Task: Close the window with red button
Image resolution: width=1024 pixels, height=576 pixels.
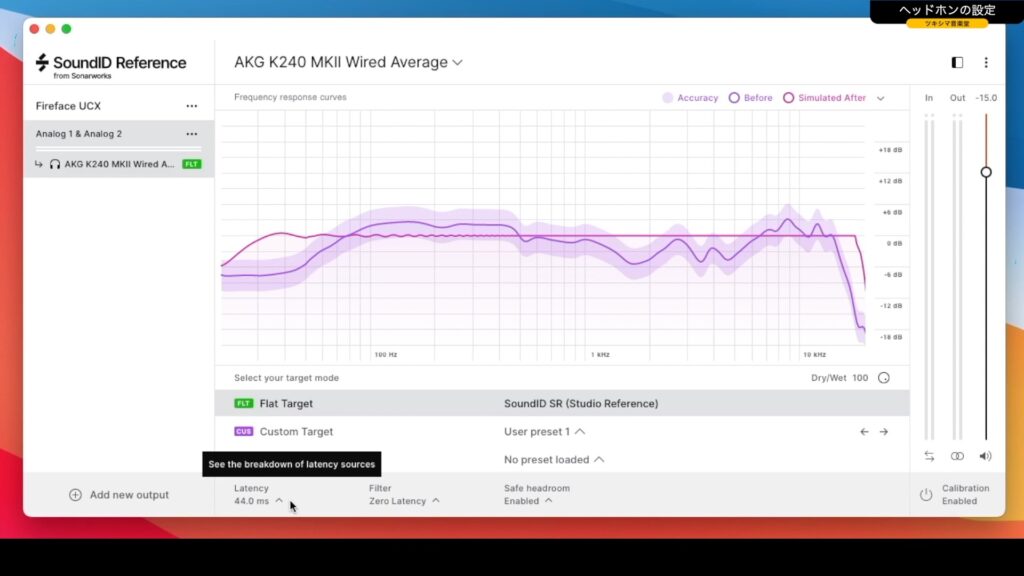Action: (35, 29)
